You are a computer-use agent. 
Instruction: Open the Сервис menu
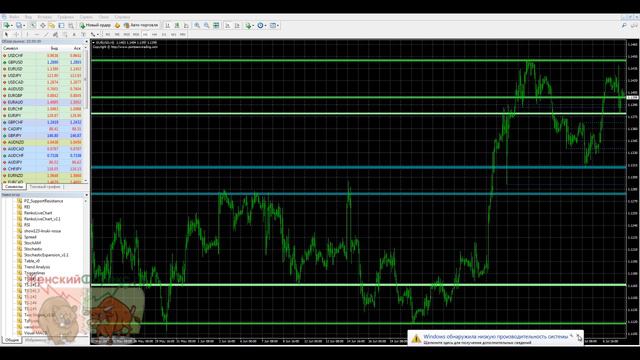[86, 17]
